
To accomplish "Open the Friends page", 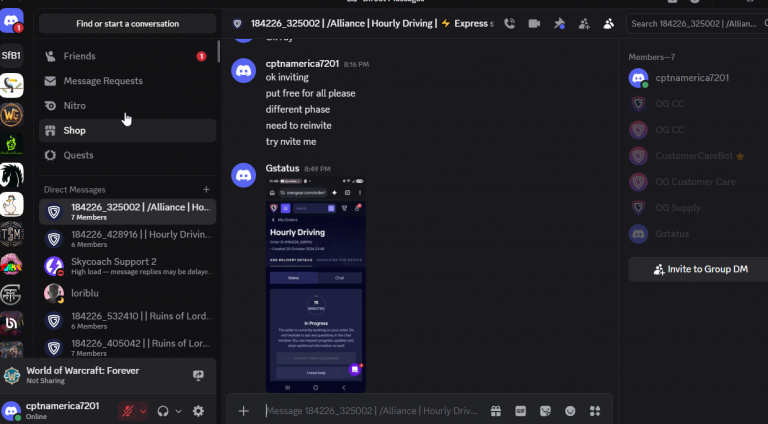I will click(127, 56).
